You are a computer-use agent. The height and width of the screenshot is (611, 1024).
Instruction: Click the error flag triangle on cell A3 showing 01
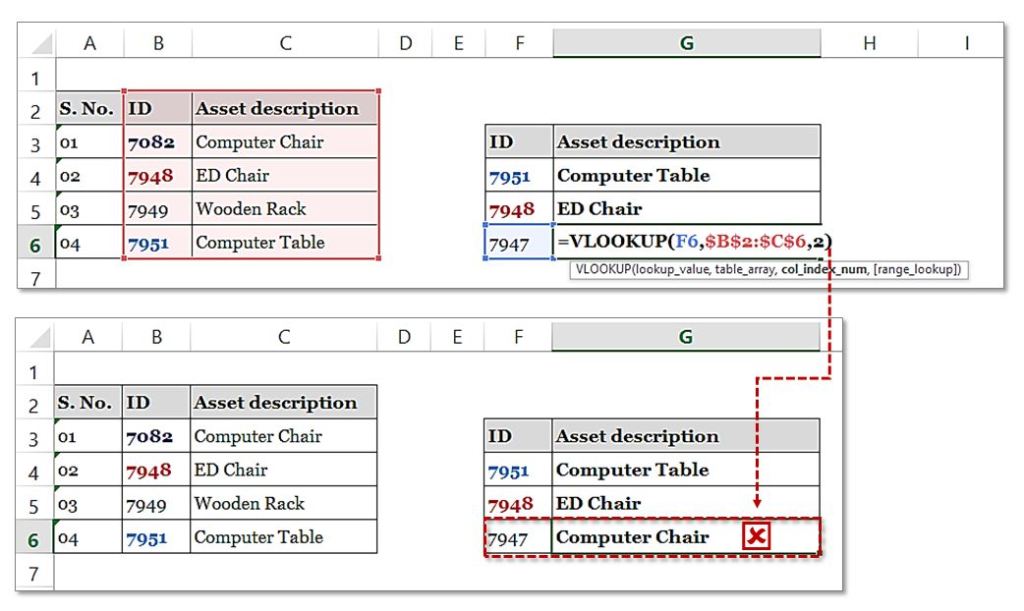click(57, 128)
